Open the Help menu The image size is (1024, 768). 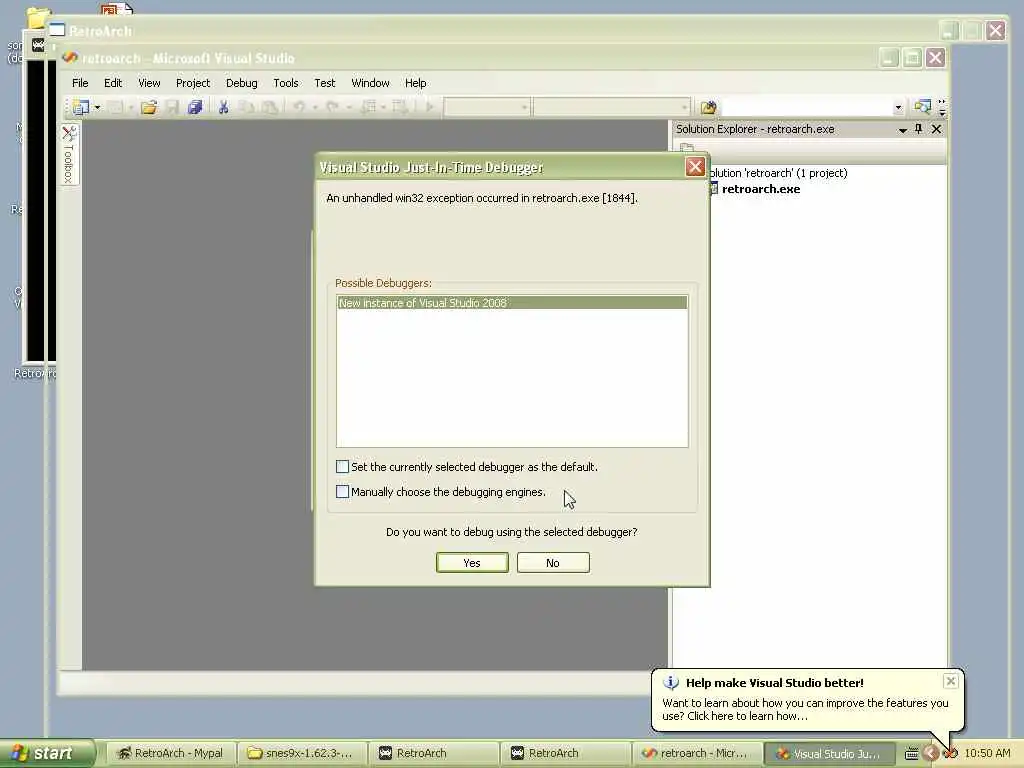415,83
